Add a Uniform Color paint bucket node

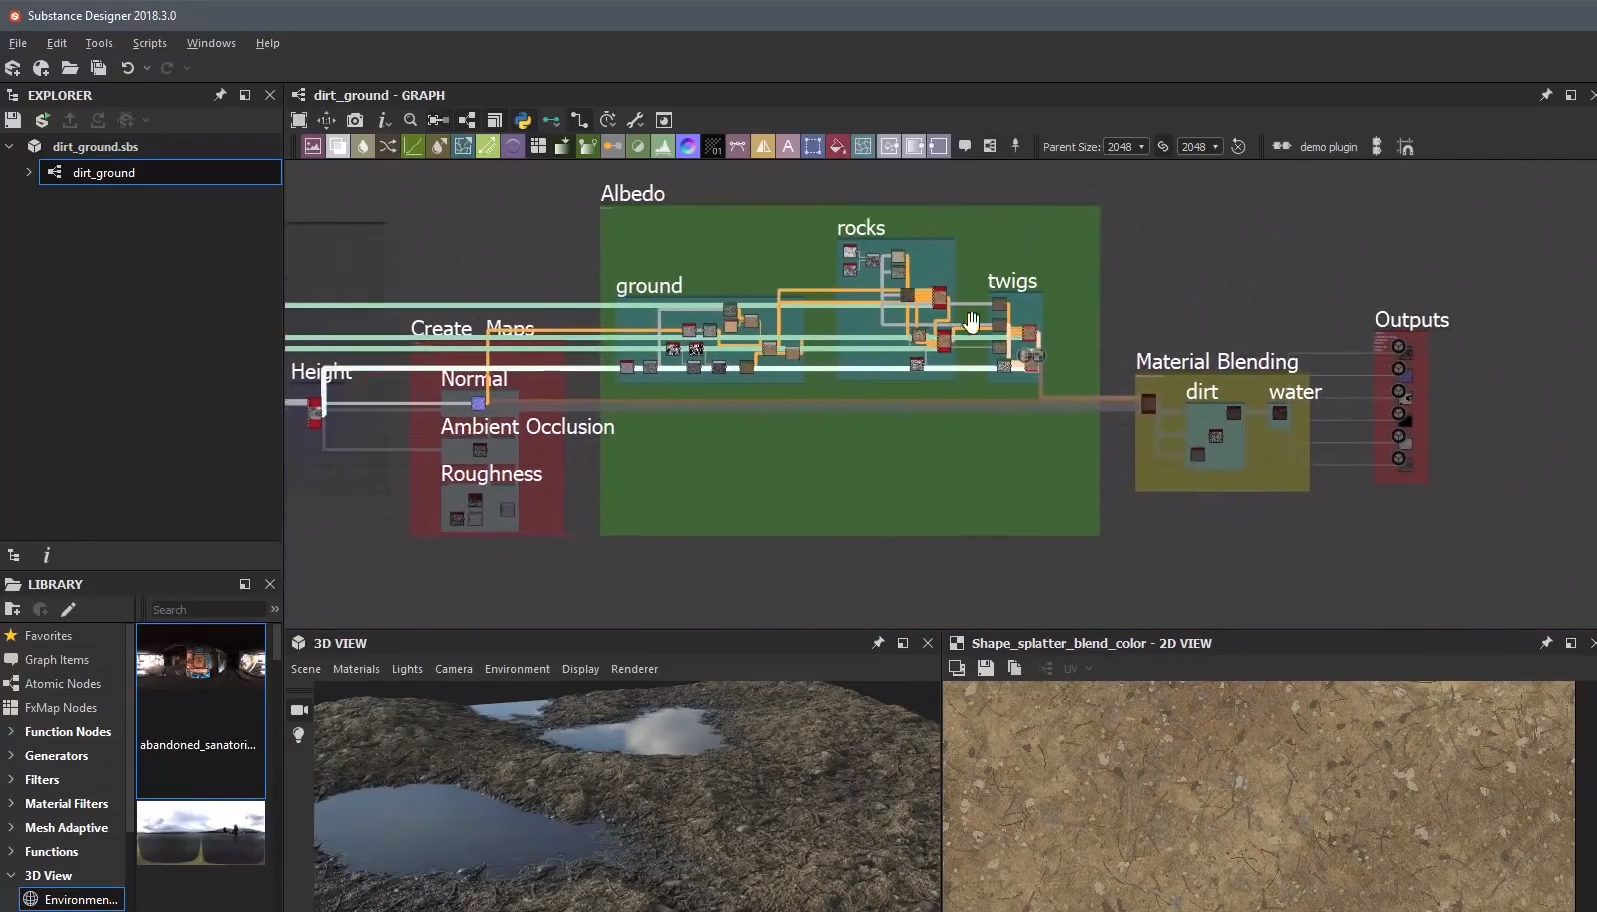point(838,146)
